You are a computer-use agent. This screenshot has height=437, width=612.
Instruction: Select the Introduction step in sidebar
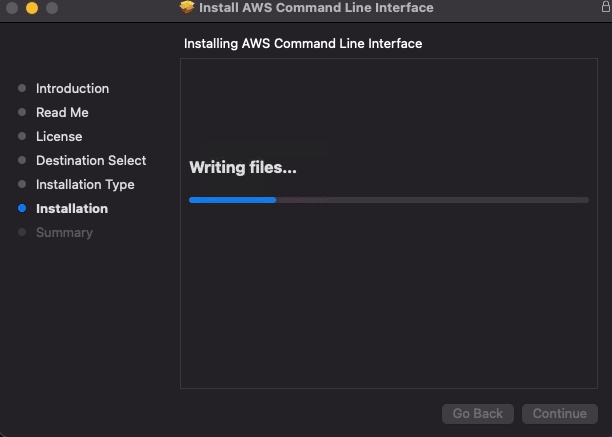(72, 89)
